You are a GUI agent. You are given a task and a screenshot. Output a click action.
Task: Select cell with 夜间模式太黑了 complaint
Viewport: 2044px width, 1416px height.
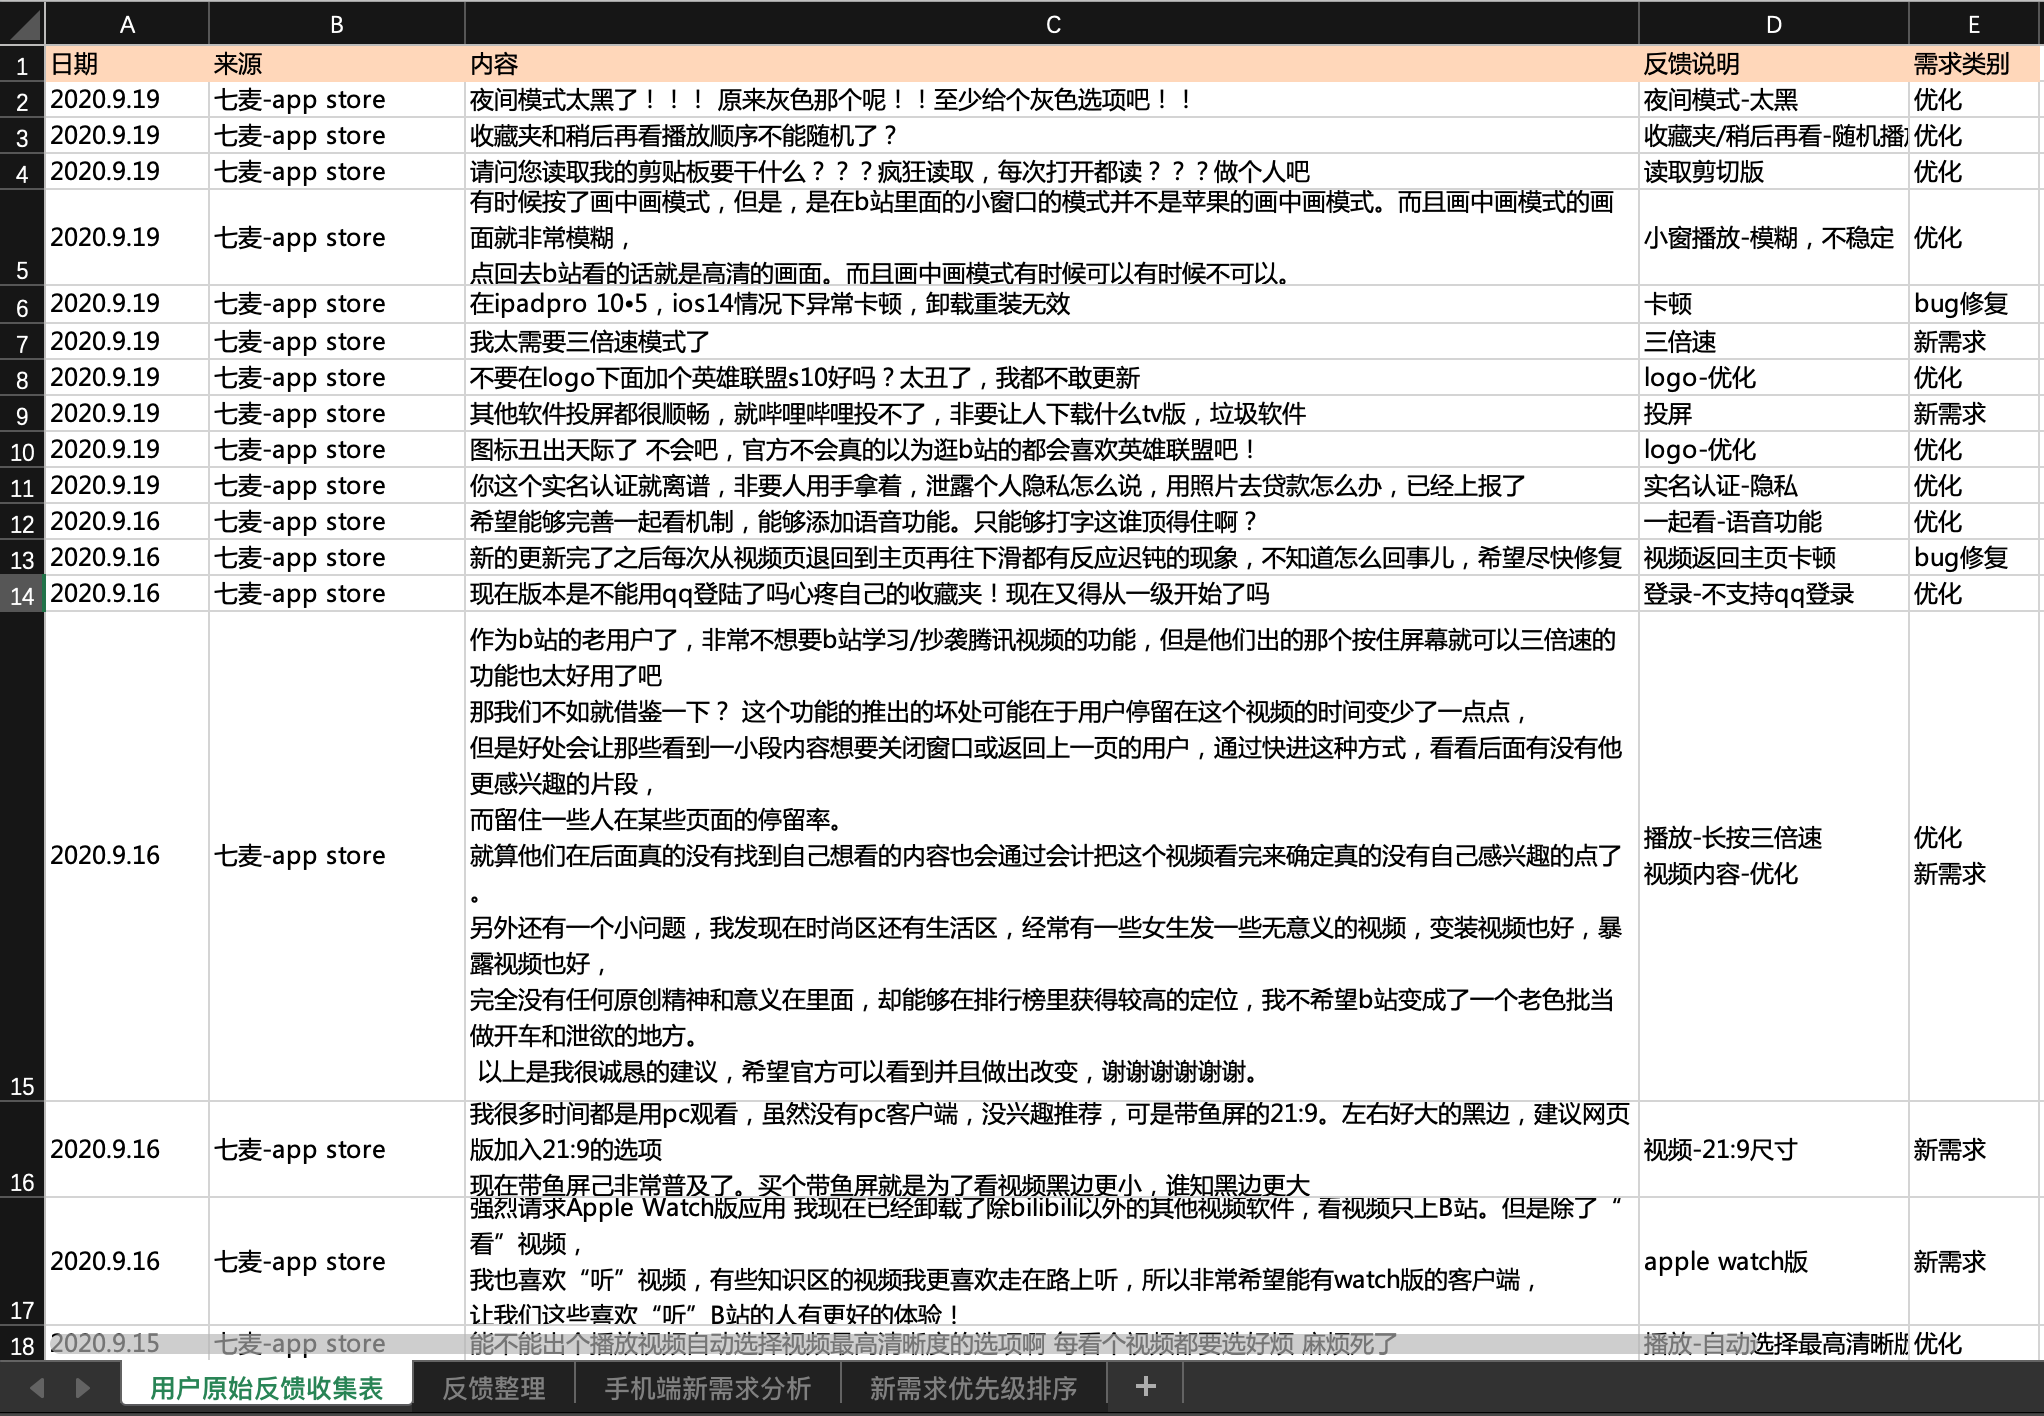(x=1052, y=100)
